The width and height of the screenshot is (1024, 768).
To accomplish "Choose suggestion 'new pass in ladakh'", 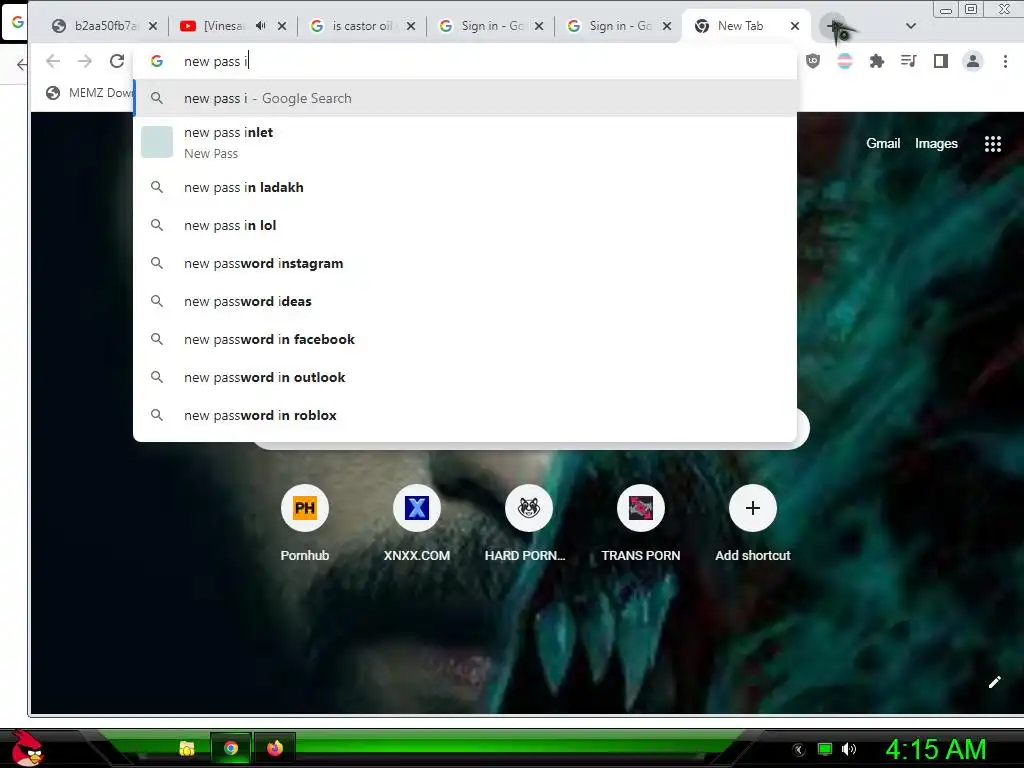I will pyautogui.click(x=465, y=187).
